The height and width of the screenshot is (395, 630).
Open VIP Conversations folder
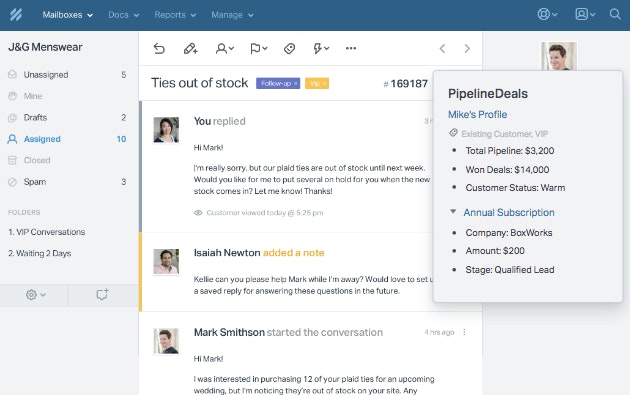[x=47, y=232]
